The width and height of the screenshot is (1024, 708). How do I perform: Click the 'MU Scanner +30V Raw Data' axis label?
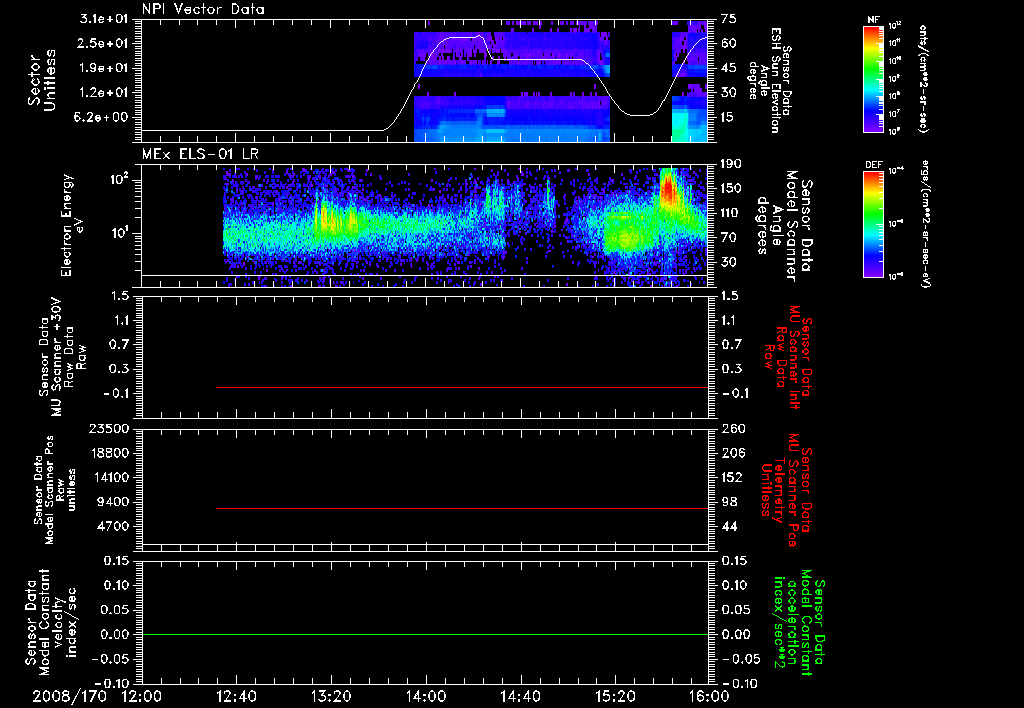point(61,357)
